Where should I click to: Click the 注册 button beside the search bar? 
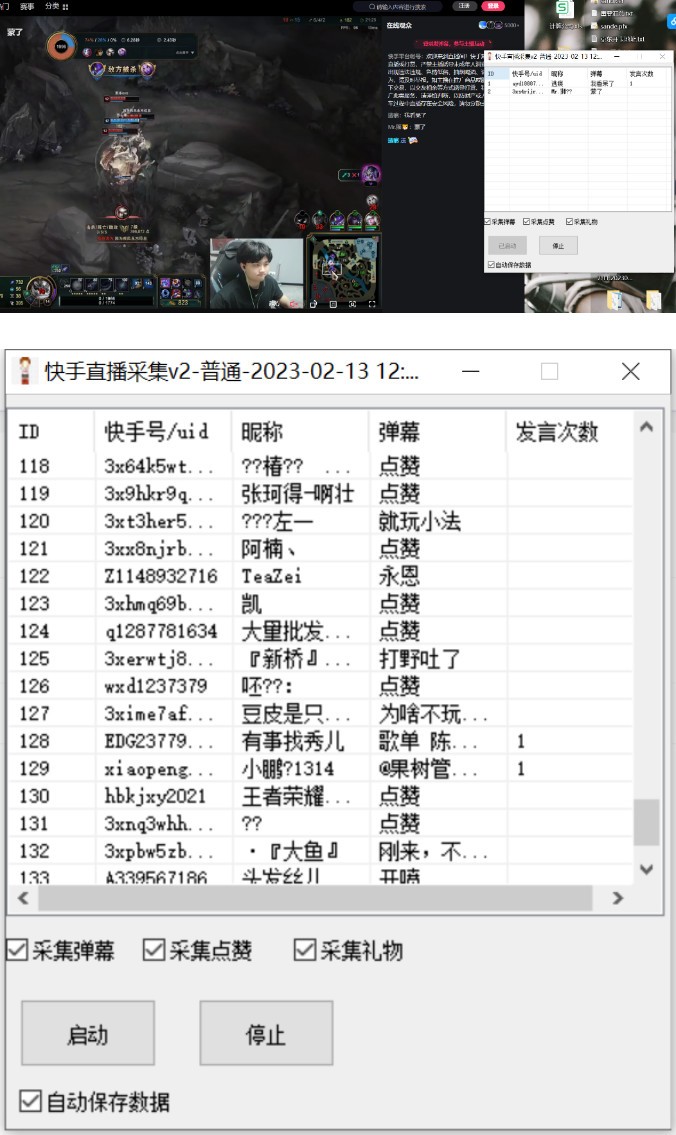pyautogui.click(x=464, y=6)
